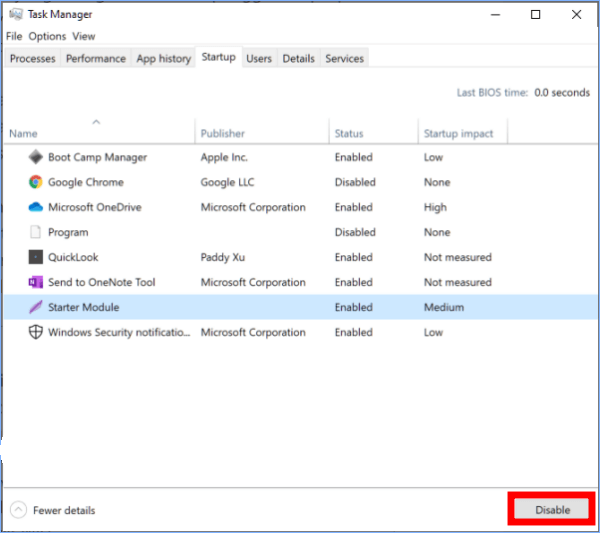
Task: Click Paddy Xu publisher cell
Action: coord(223,257)
